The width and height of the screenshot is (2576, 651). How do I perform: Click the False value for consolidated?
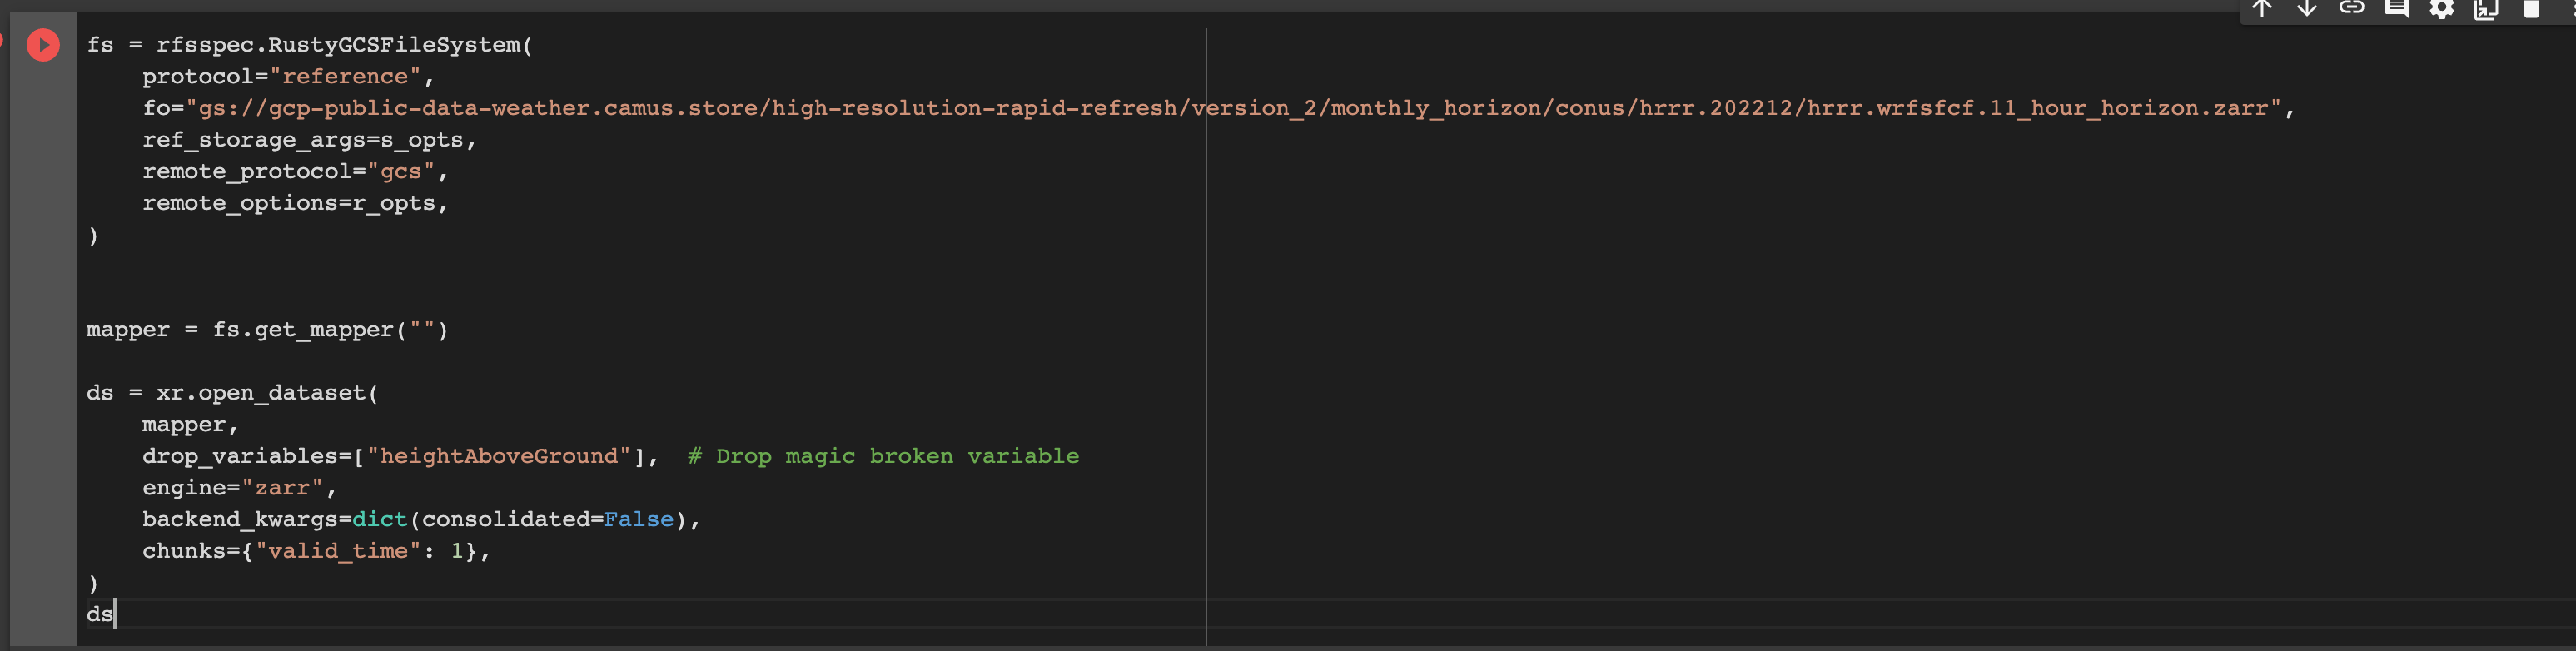point(638,519)
